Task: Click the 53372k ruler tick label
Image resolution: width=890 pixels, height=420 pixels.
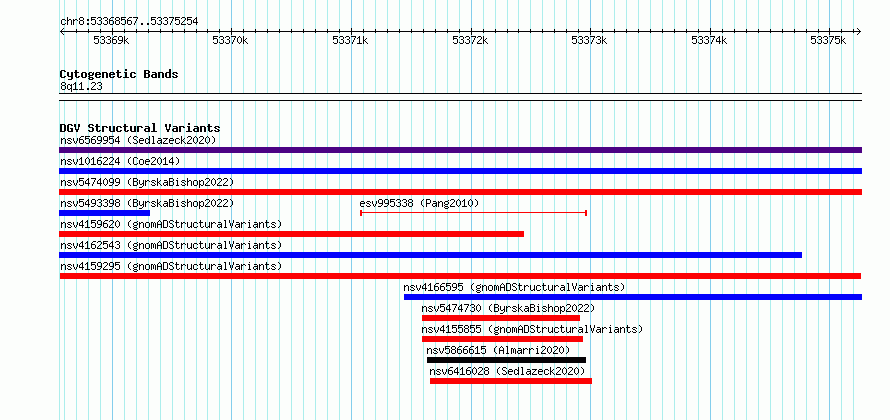Action: point(470,41)
